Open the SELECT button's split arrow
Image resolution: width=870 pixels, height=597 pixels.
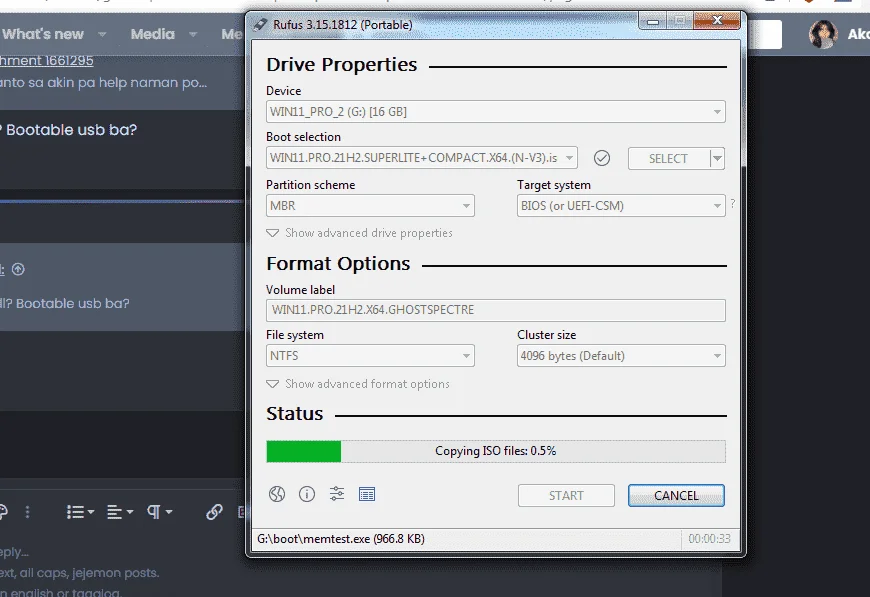tap(717, 159)
